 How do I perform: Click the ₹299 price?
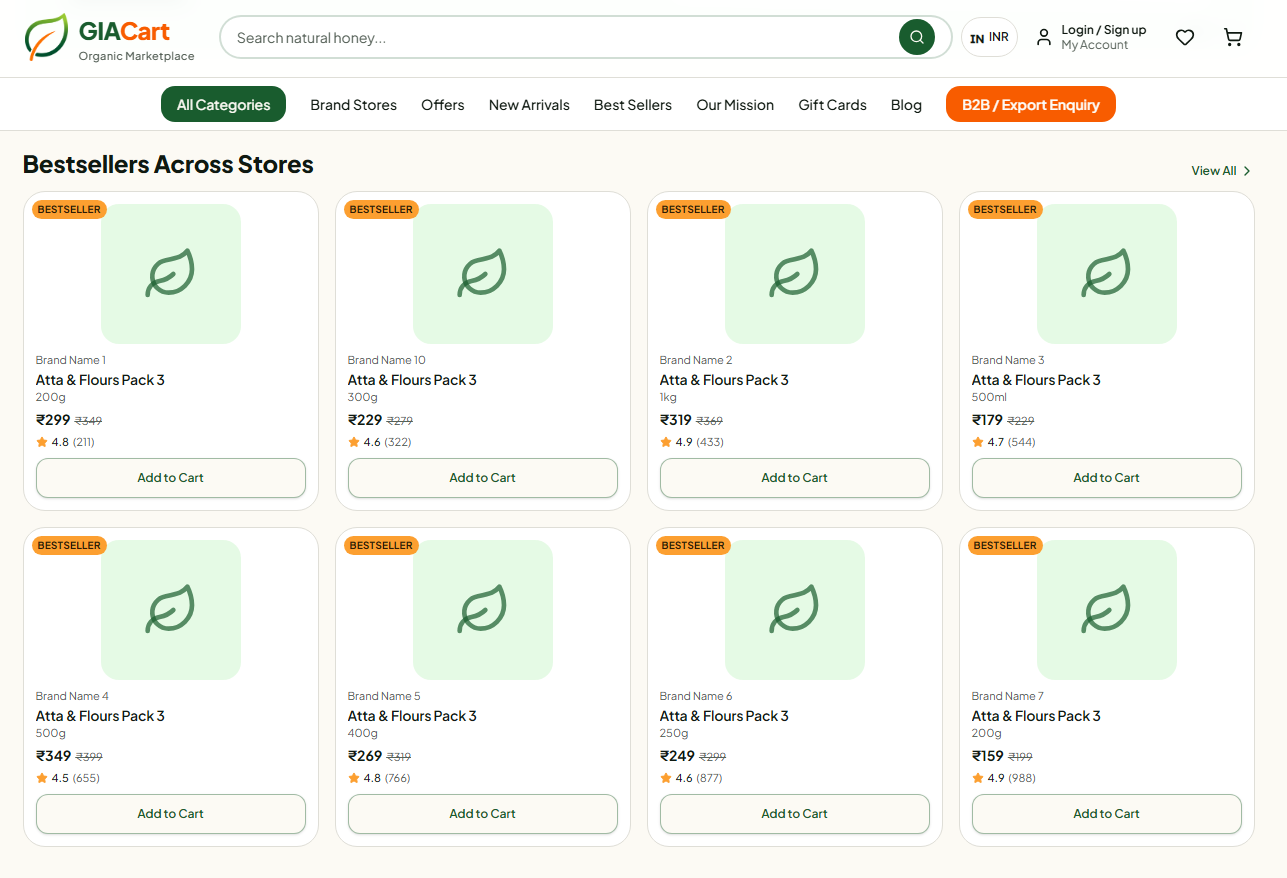coord(53,420)
